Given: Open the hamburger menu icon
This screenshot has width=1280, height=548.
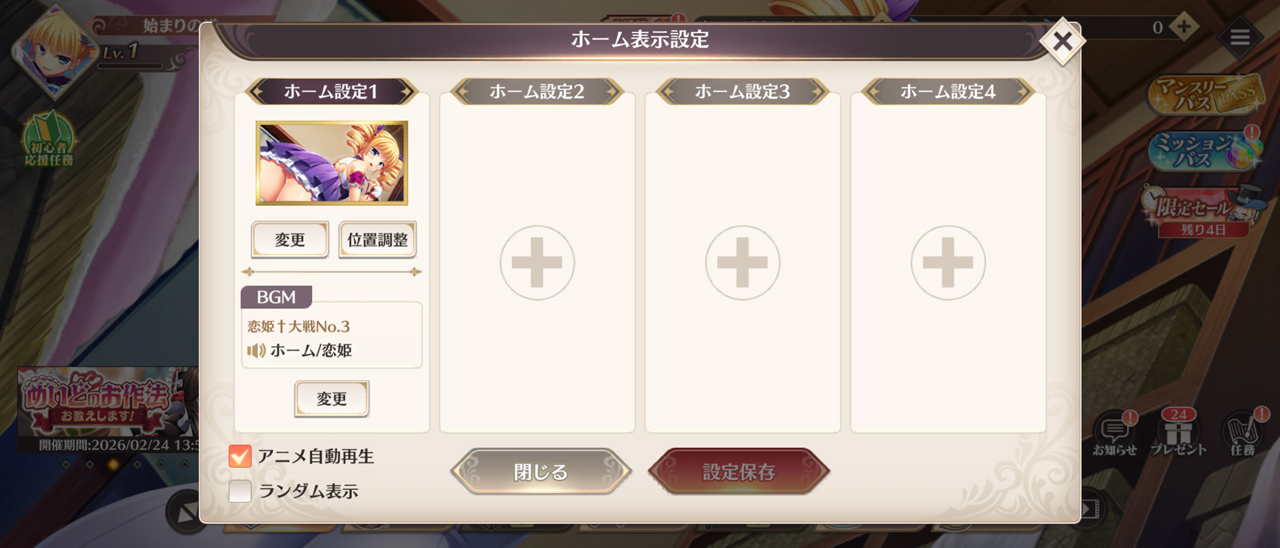Looking at the screenshot, I should point(1240,38).
